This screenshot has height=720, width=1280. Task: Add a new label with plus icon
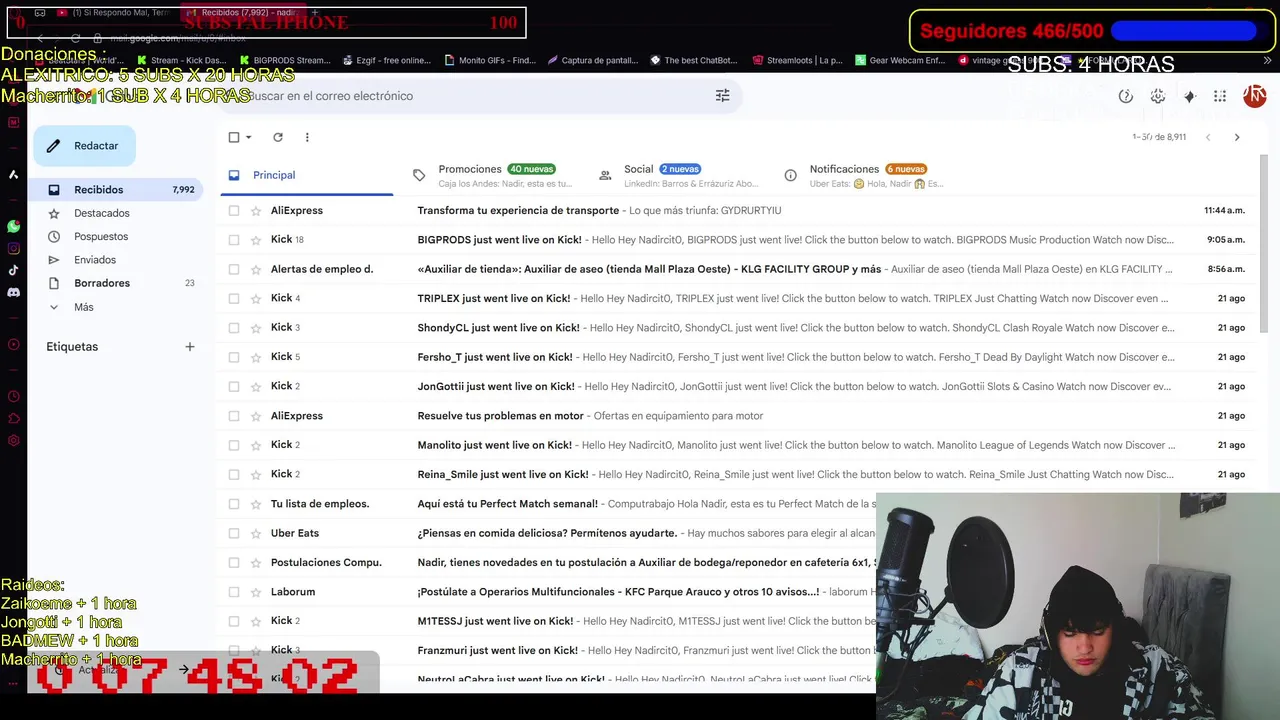(x=190, y=347)
